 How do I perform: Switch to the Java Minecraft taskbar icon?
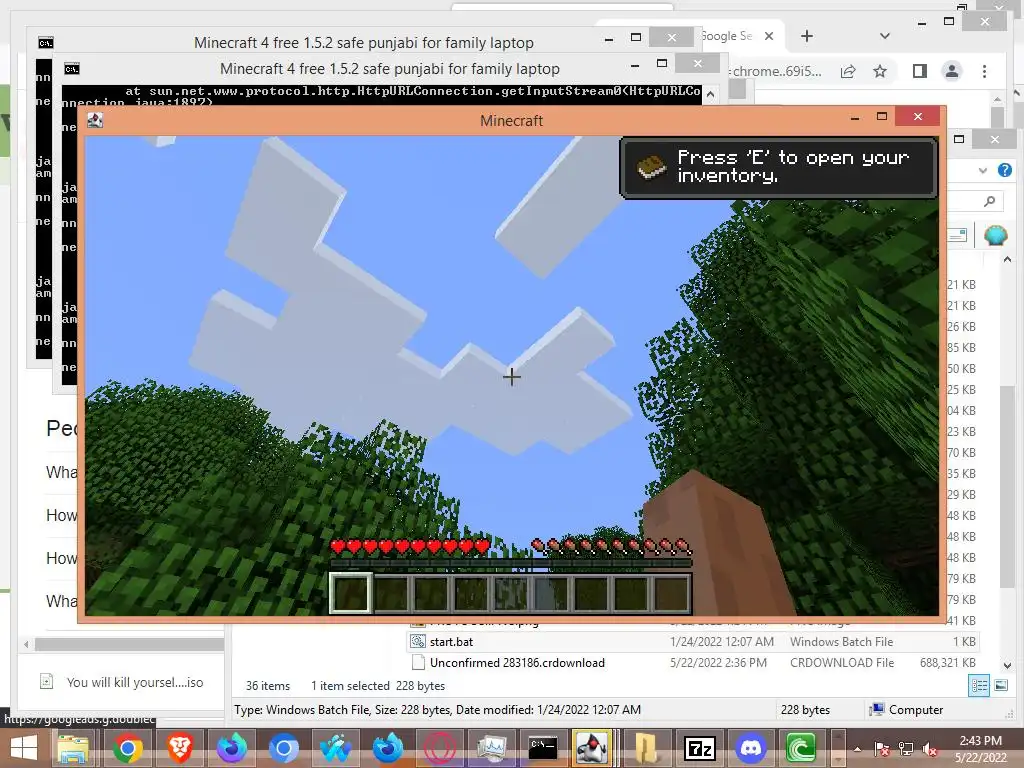pos(593,748)
